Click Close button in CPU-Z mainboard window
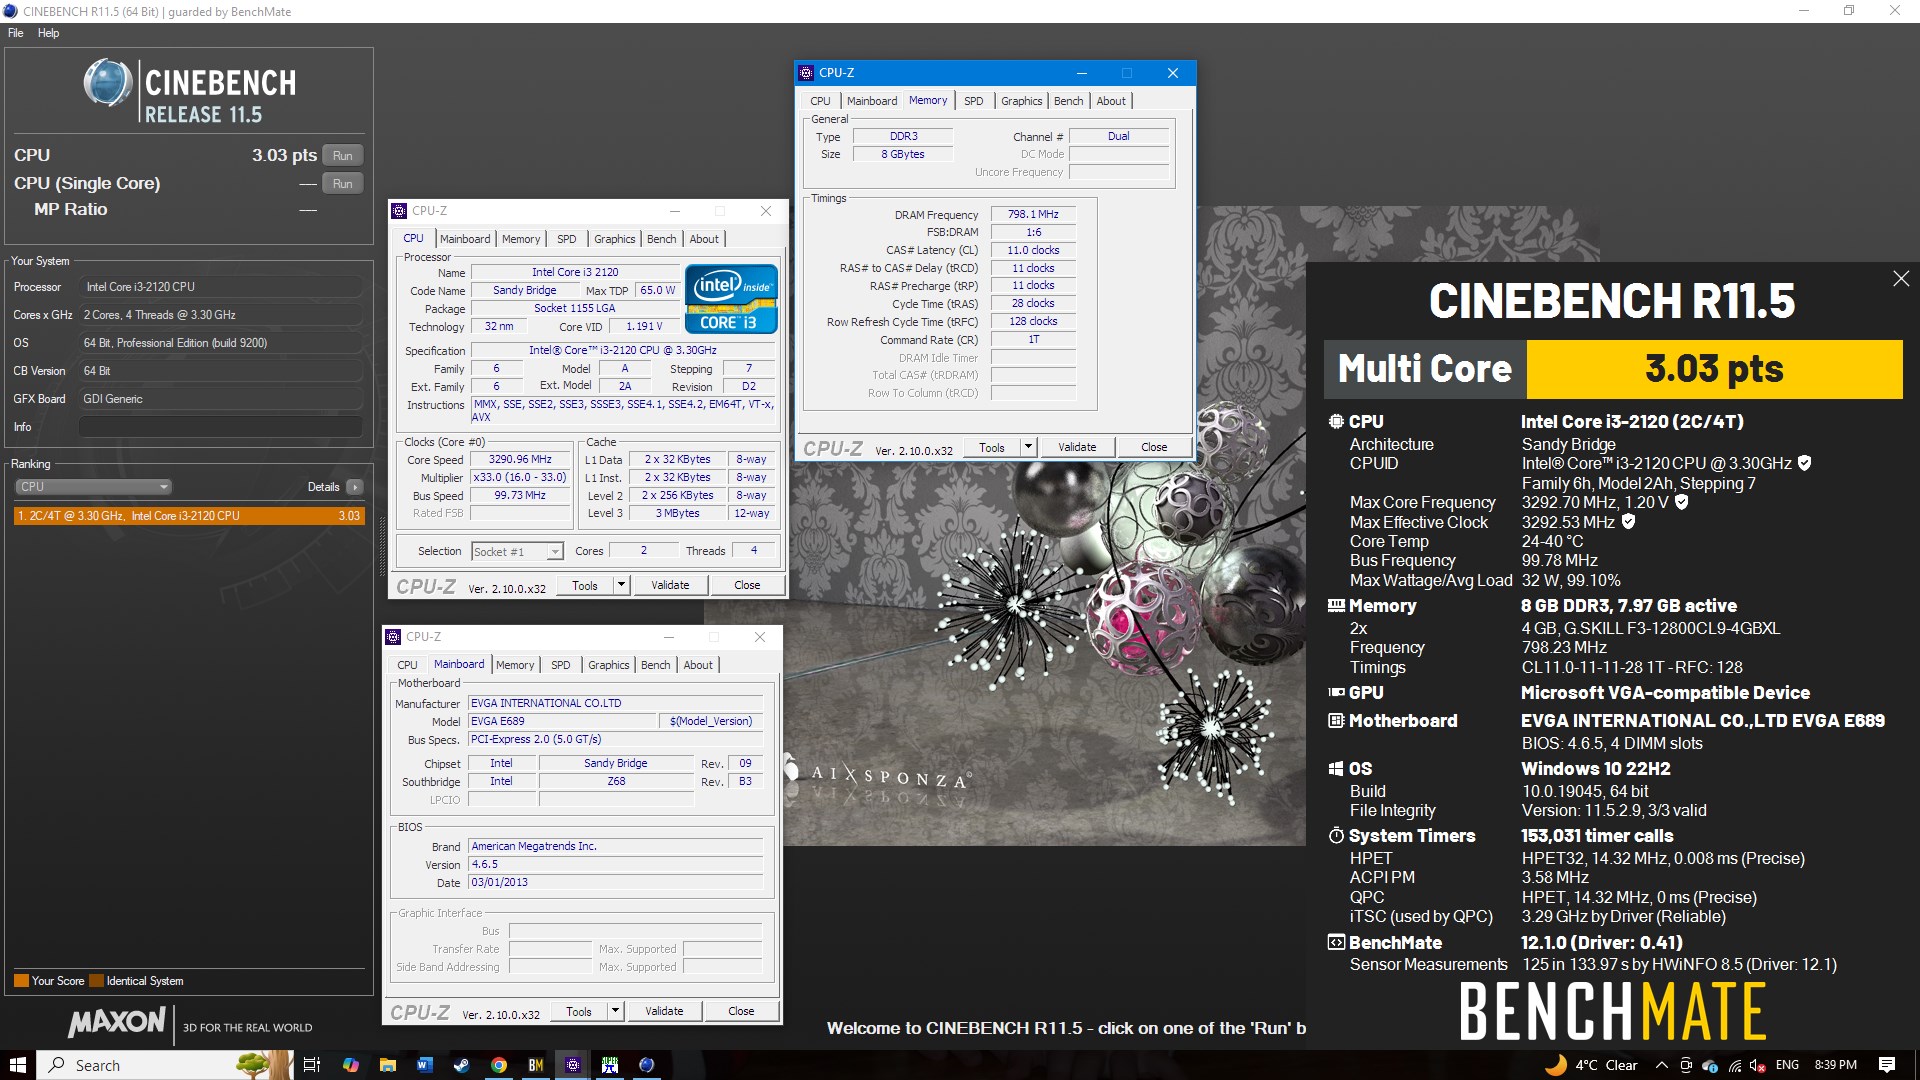The image size is (1920, 1080). (741, 1011)
